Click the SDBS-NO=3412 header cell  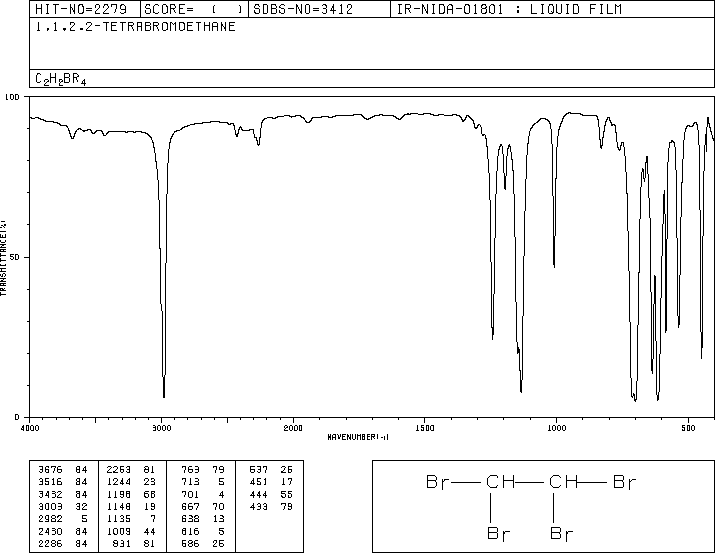click(x=318, y=9)
